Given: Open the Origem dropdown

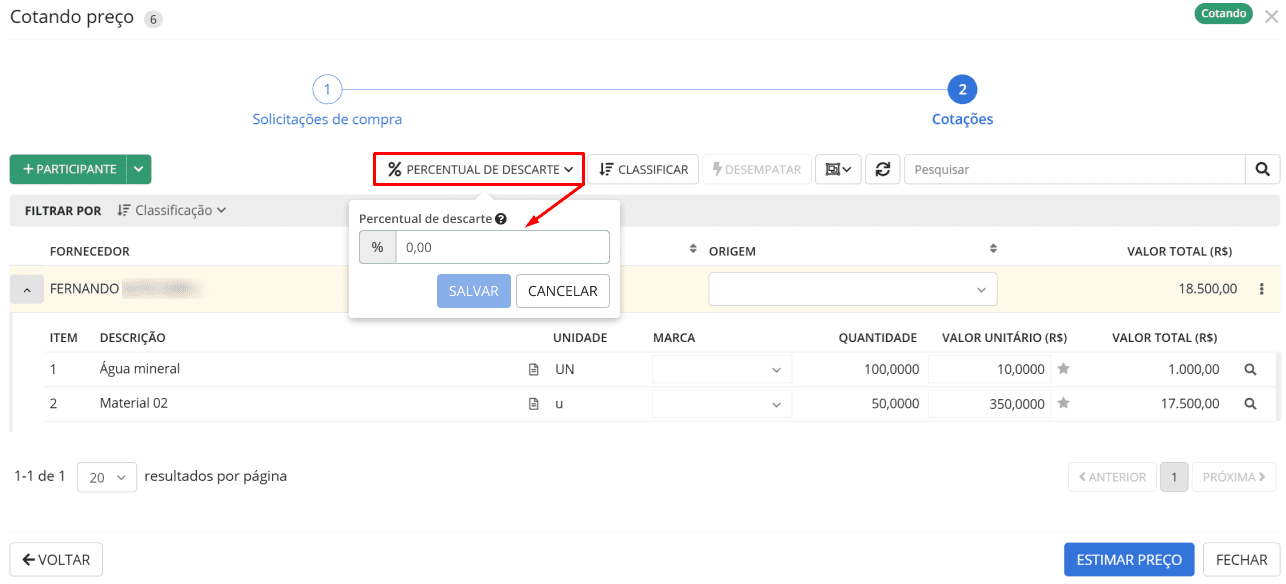Looking at the screenshot, I should click(x=852, y=290).
